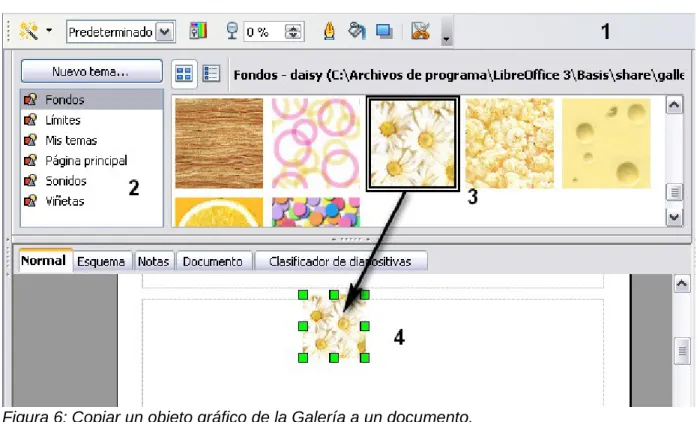
Task: Select the colorful candy dots thumbnail
Action: (316, 213)
